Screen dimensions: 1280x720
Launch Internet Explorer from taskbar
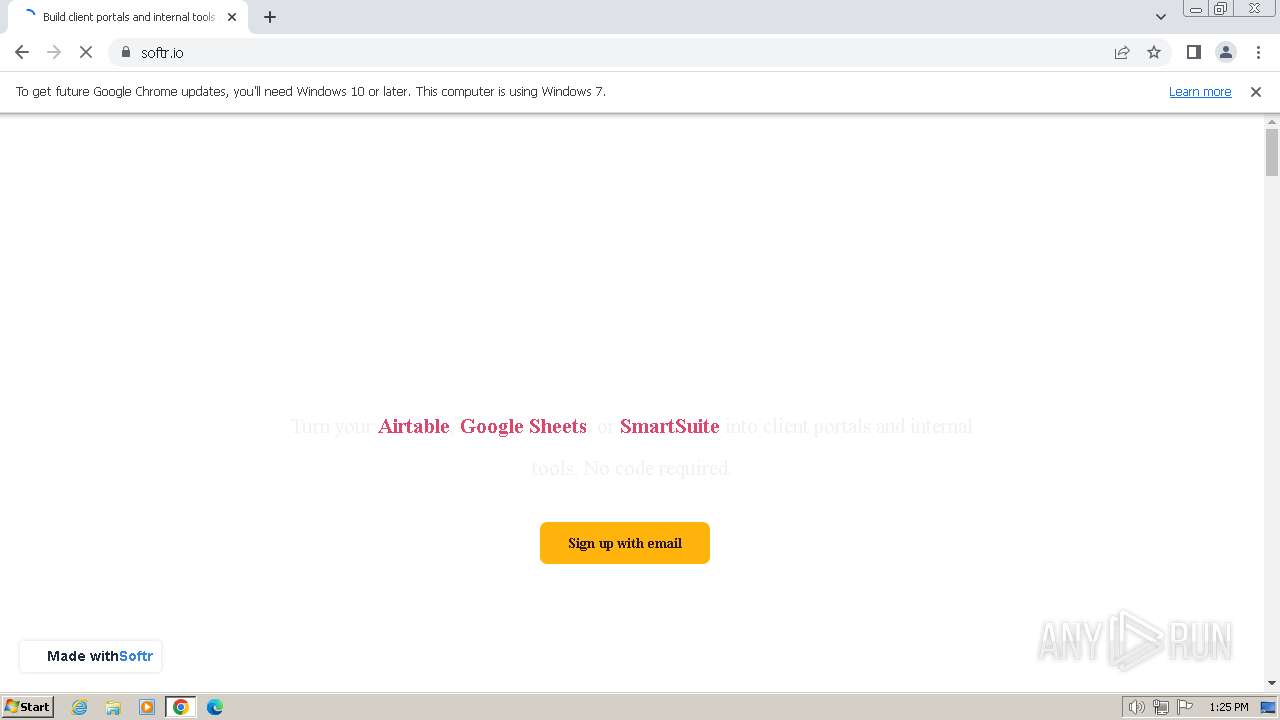point(80,707)
